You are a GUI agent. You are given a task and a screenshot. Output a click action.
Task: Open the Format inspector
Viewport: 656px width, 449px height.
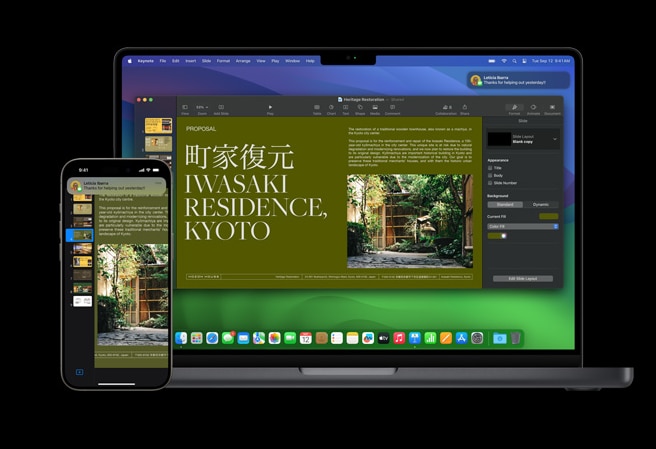pyautogui.click(x=515, y=109)
